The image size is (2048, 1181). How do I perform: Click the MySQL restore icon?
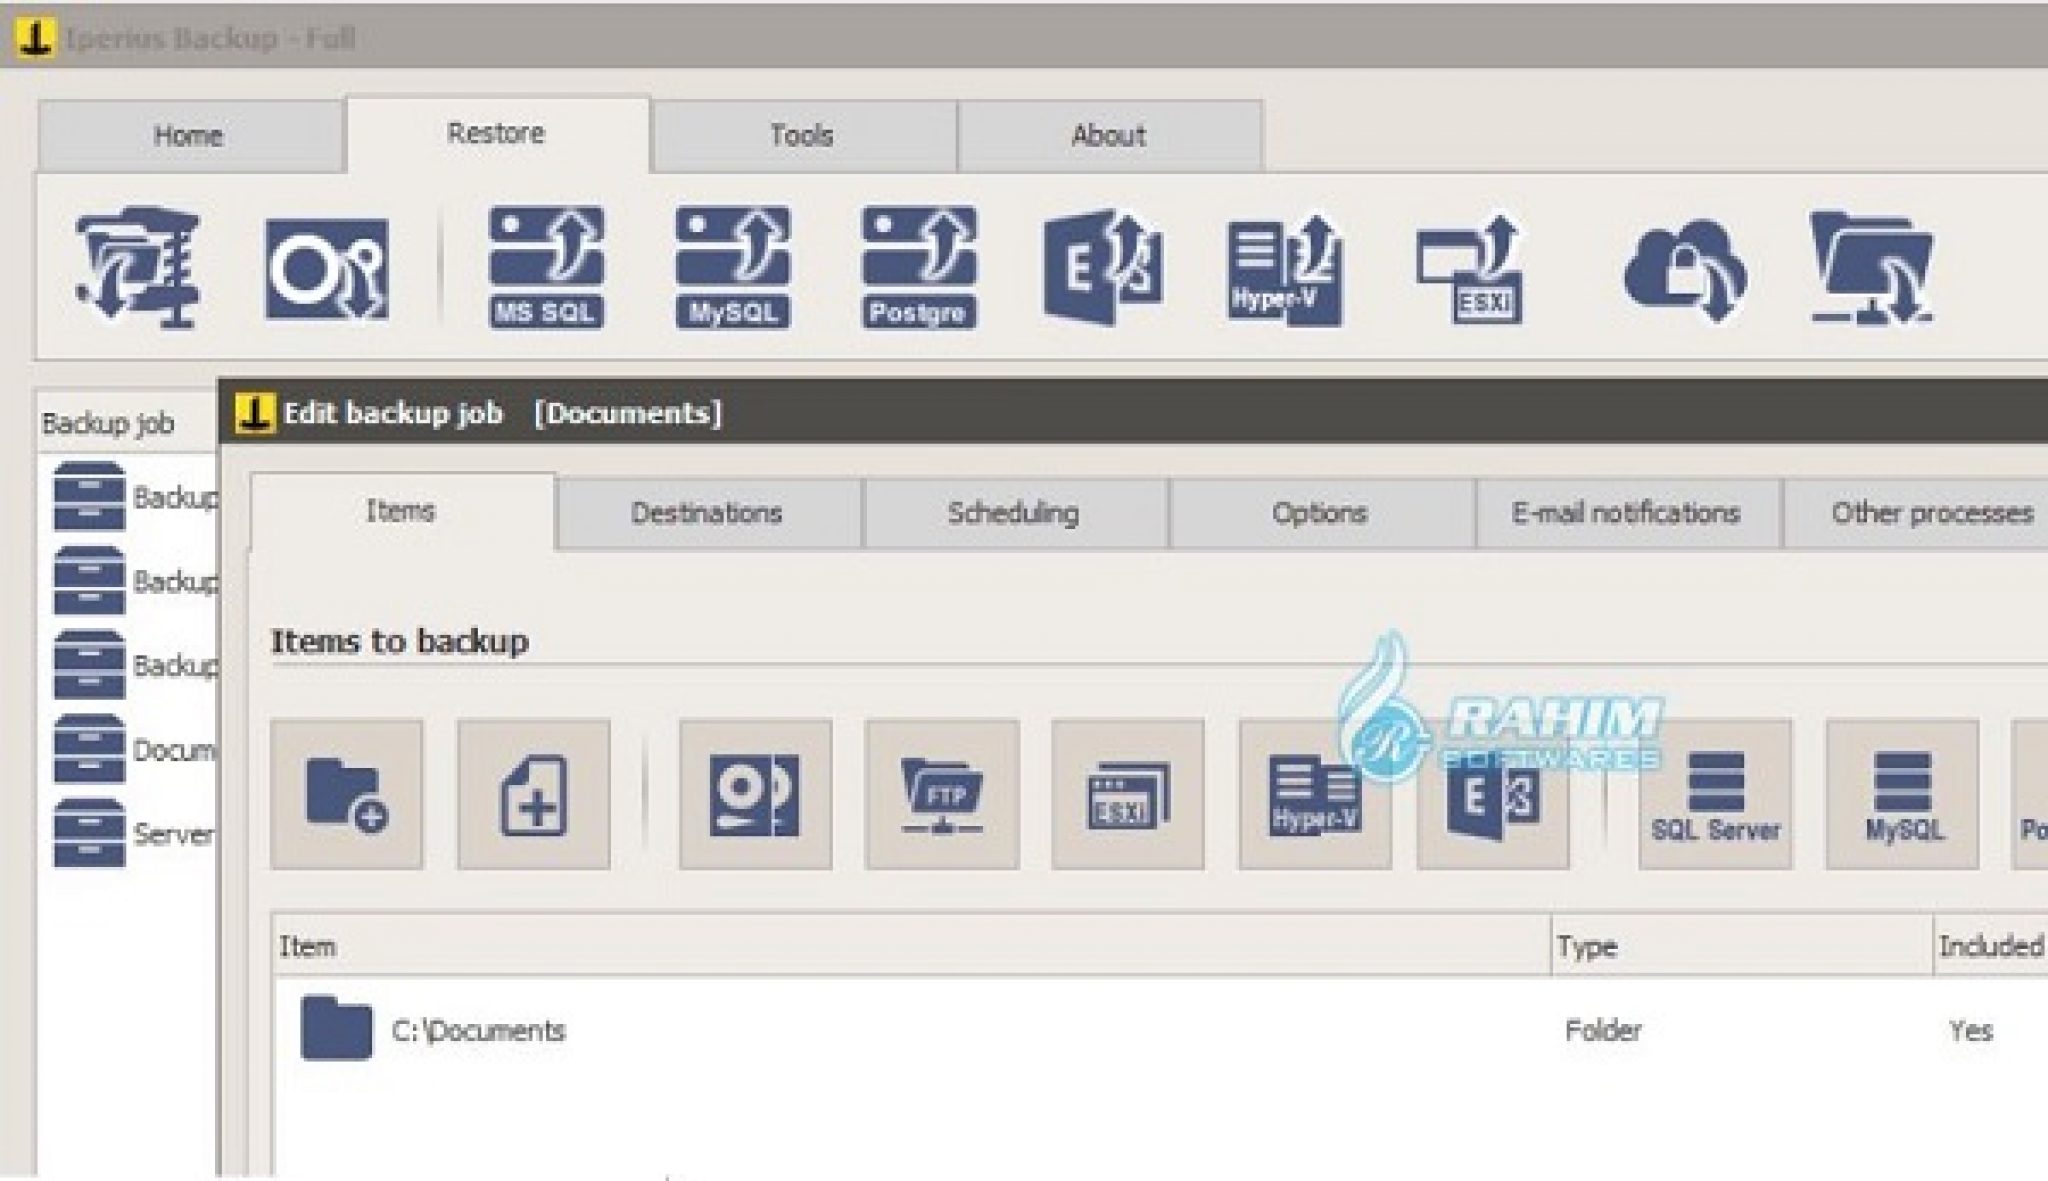coord(732,268)
